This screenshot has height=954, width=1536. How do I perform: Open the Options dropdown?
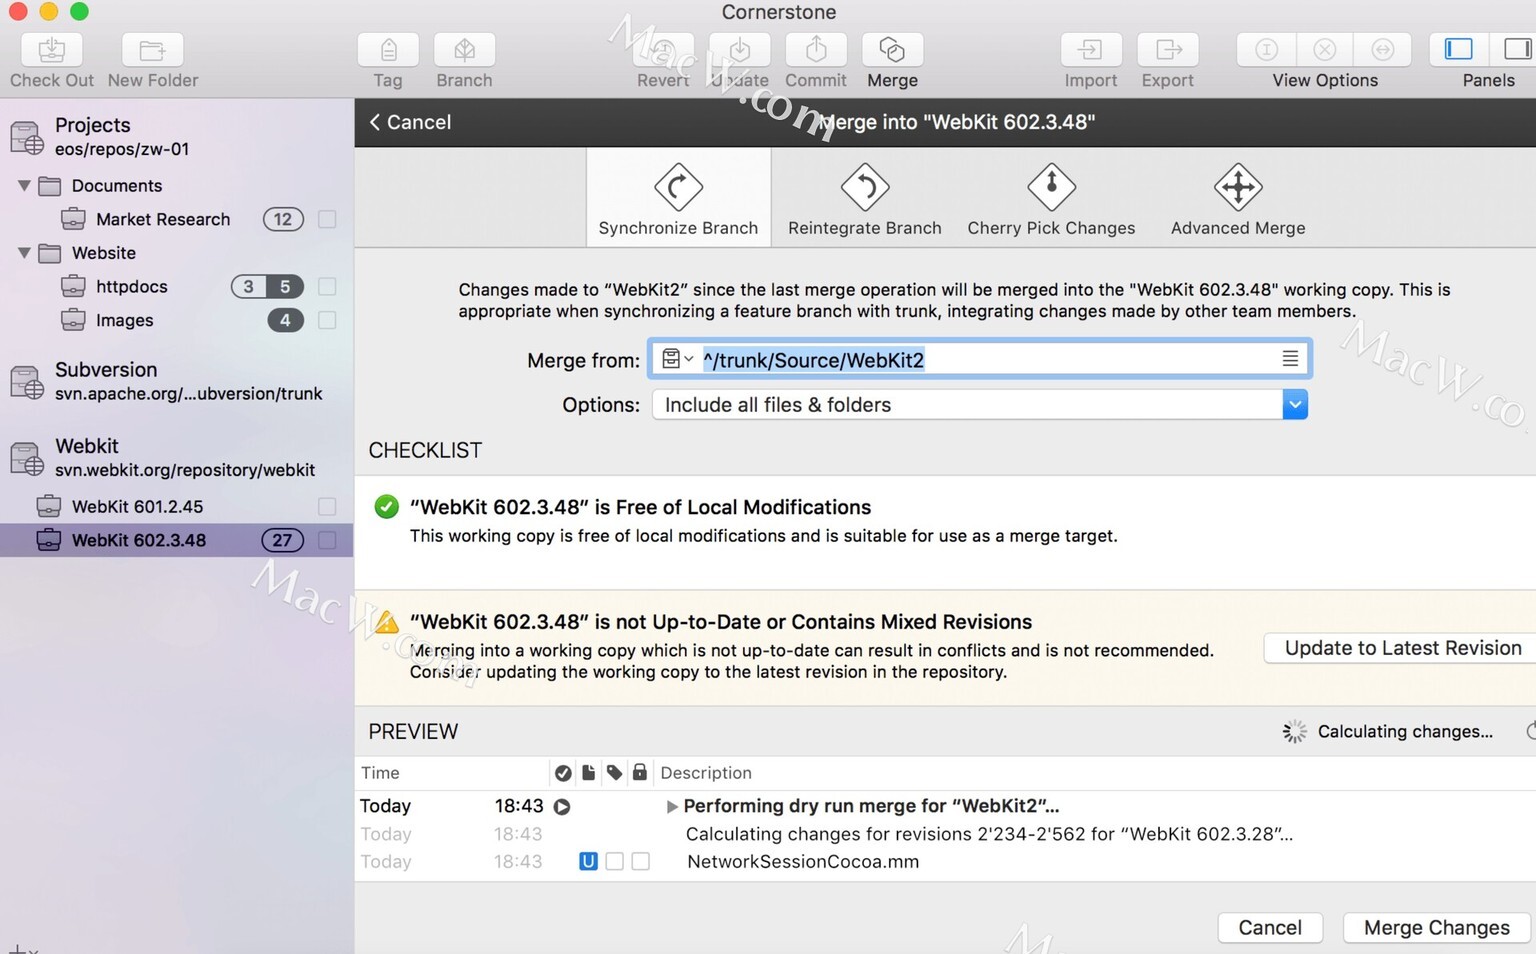point(980,405)
